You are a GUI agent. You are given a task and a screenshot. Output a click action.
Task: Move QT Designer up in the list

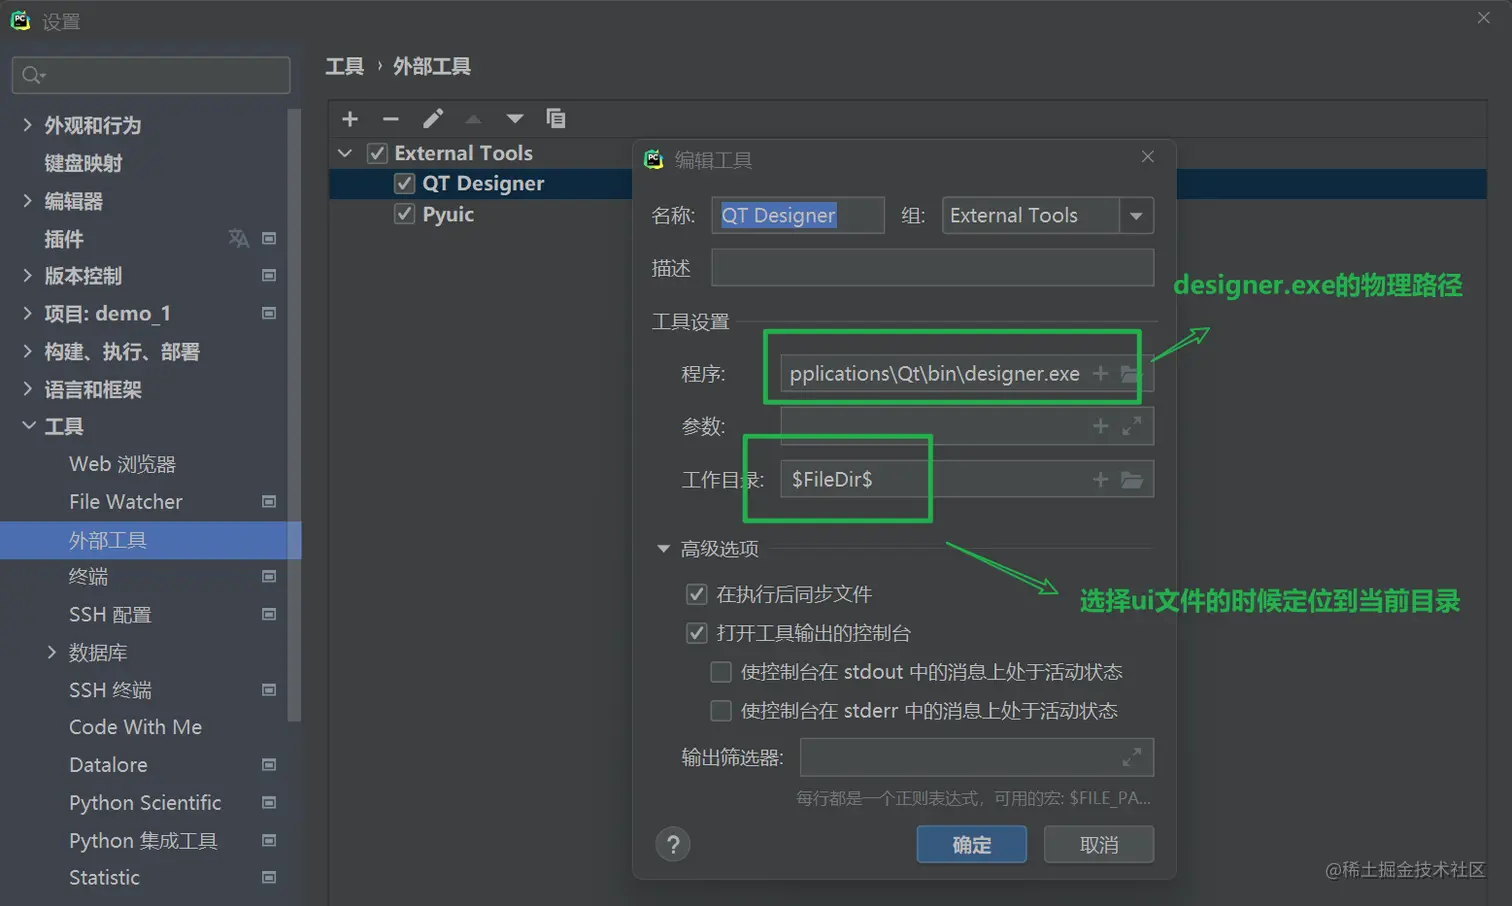coord(473,118)
